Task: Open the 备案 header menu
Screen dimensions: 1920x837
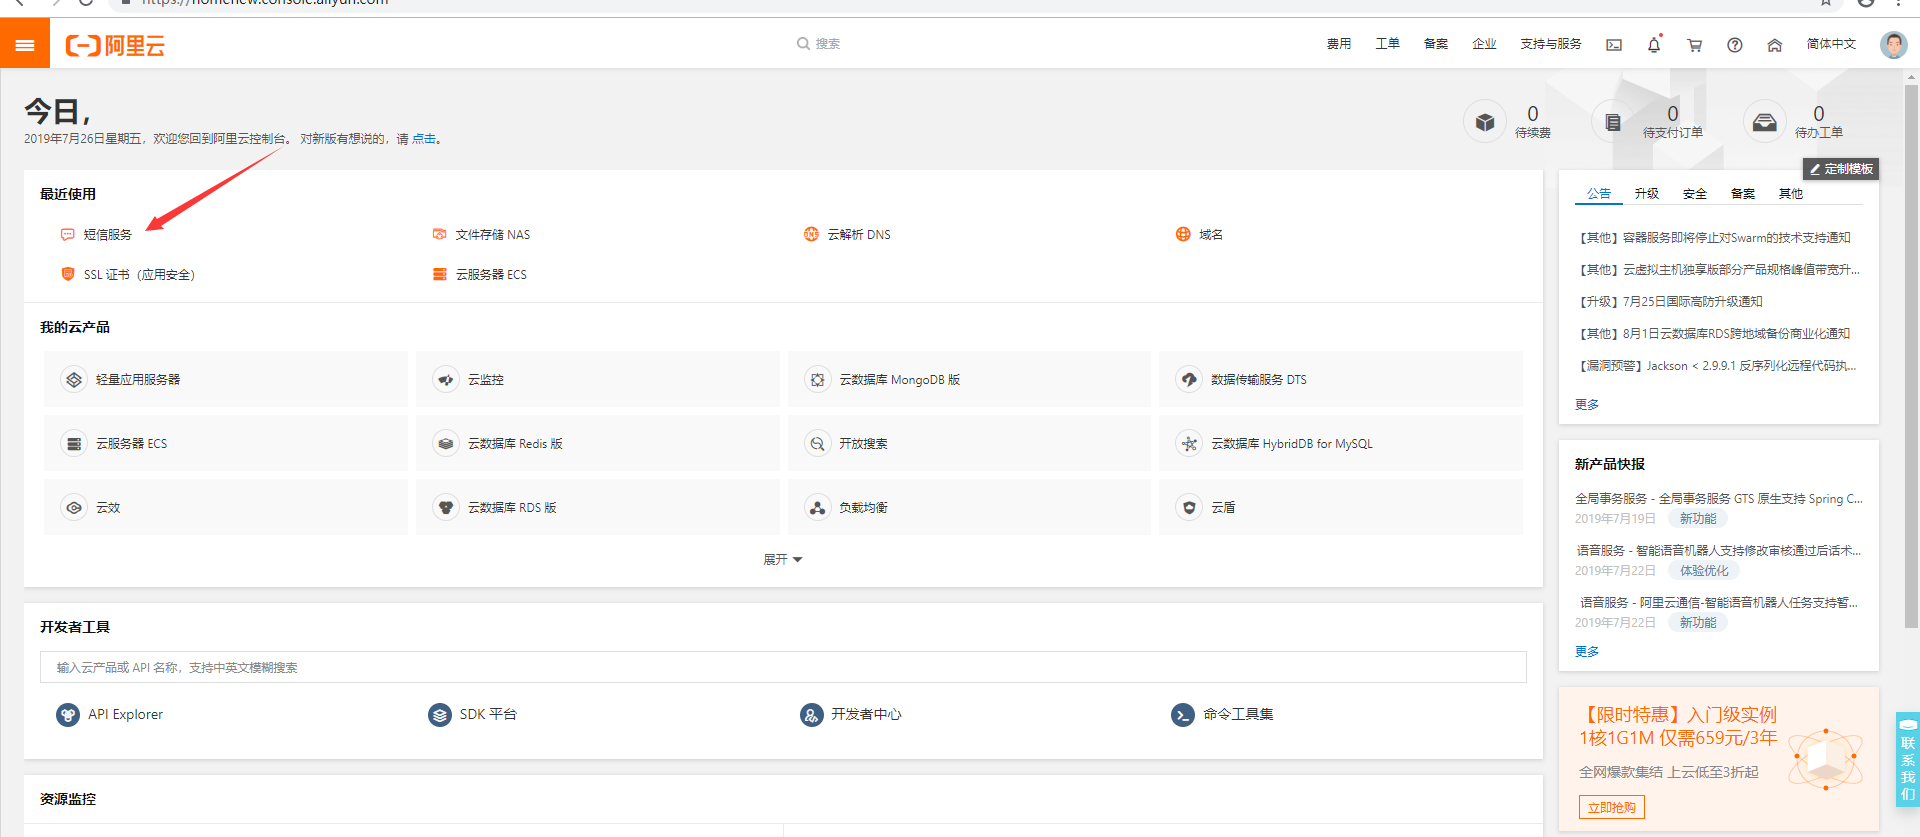Action: [x=1436, y=44]
